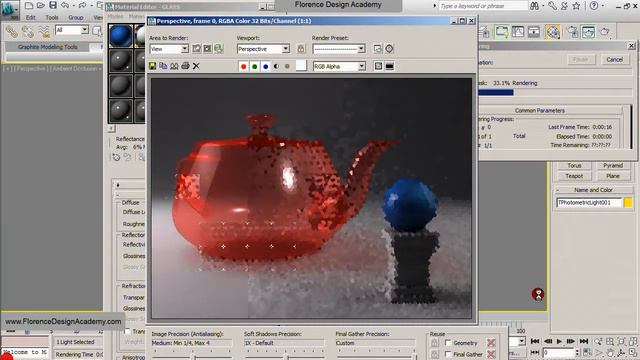This screenshot has width=640, height=360.
Task: Click the Plane primitive button
Action: 613,176
